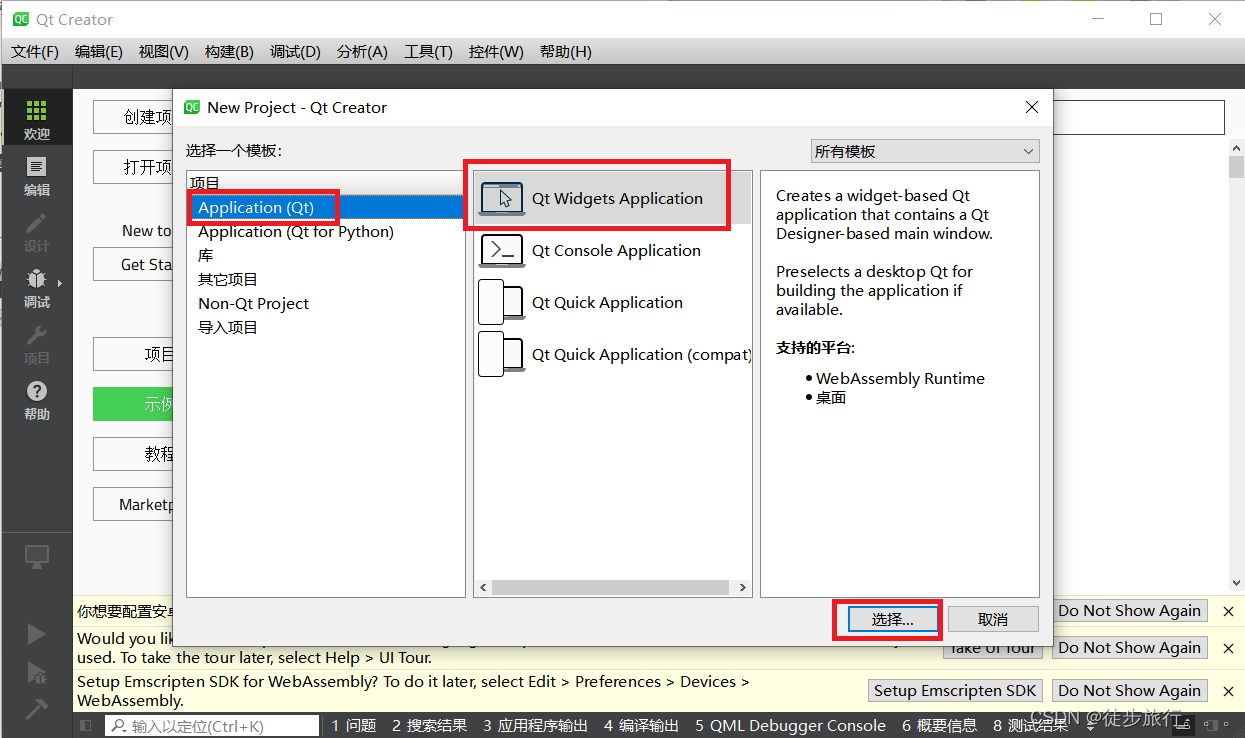Open the 编辑(E) menu
The width and height of the screenshot is (1245, 738).
tap(99, 51)
